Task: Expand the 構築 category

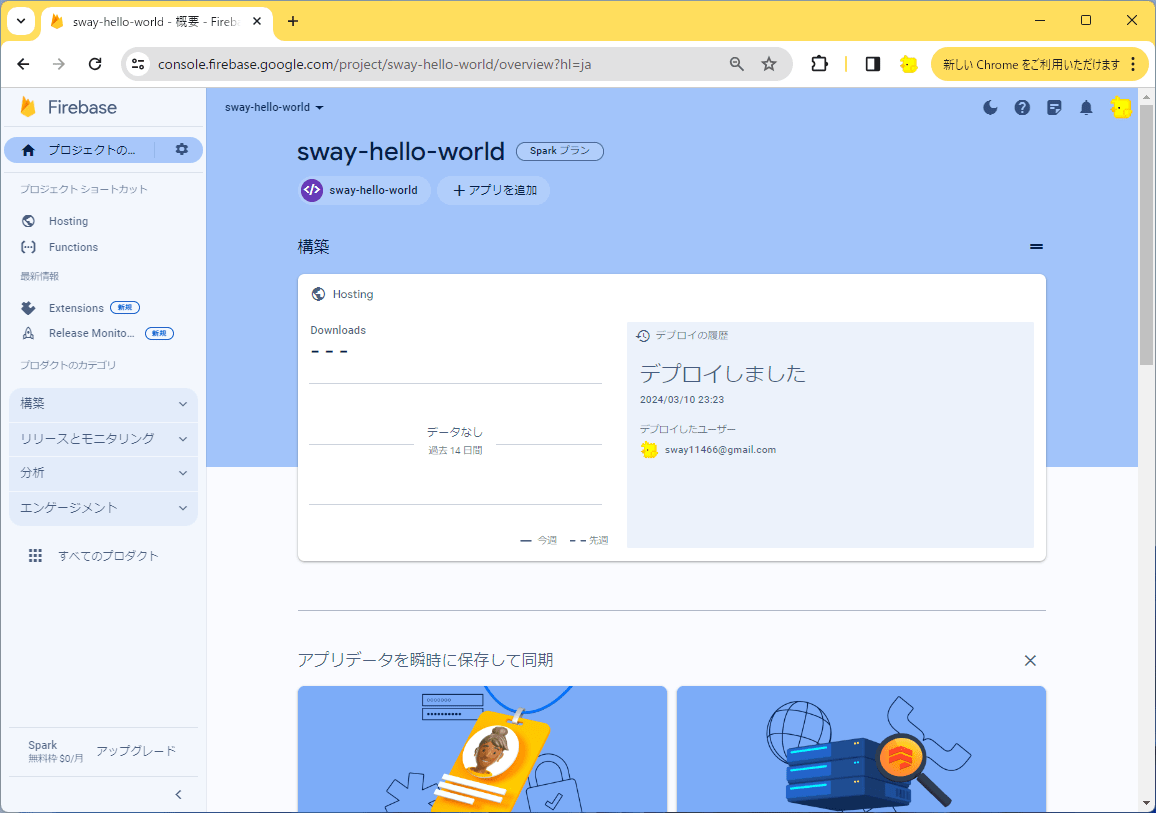Action: click(x=103, y=404)
